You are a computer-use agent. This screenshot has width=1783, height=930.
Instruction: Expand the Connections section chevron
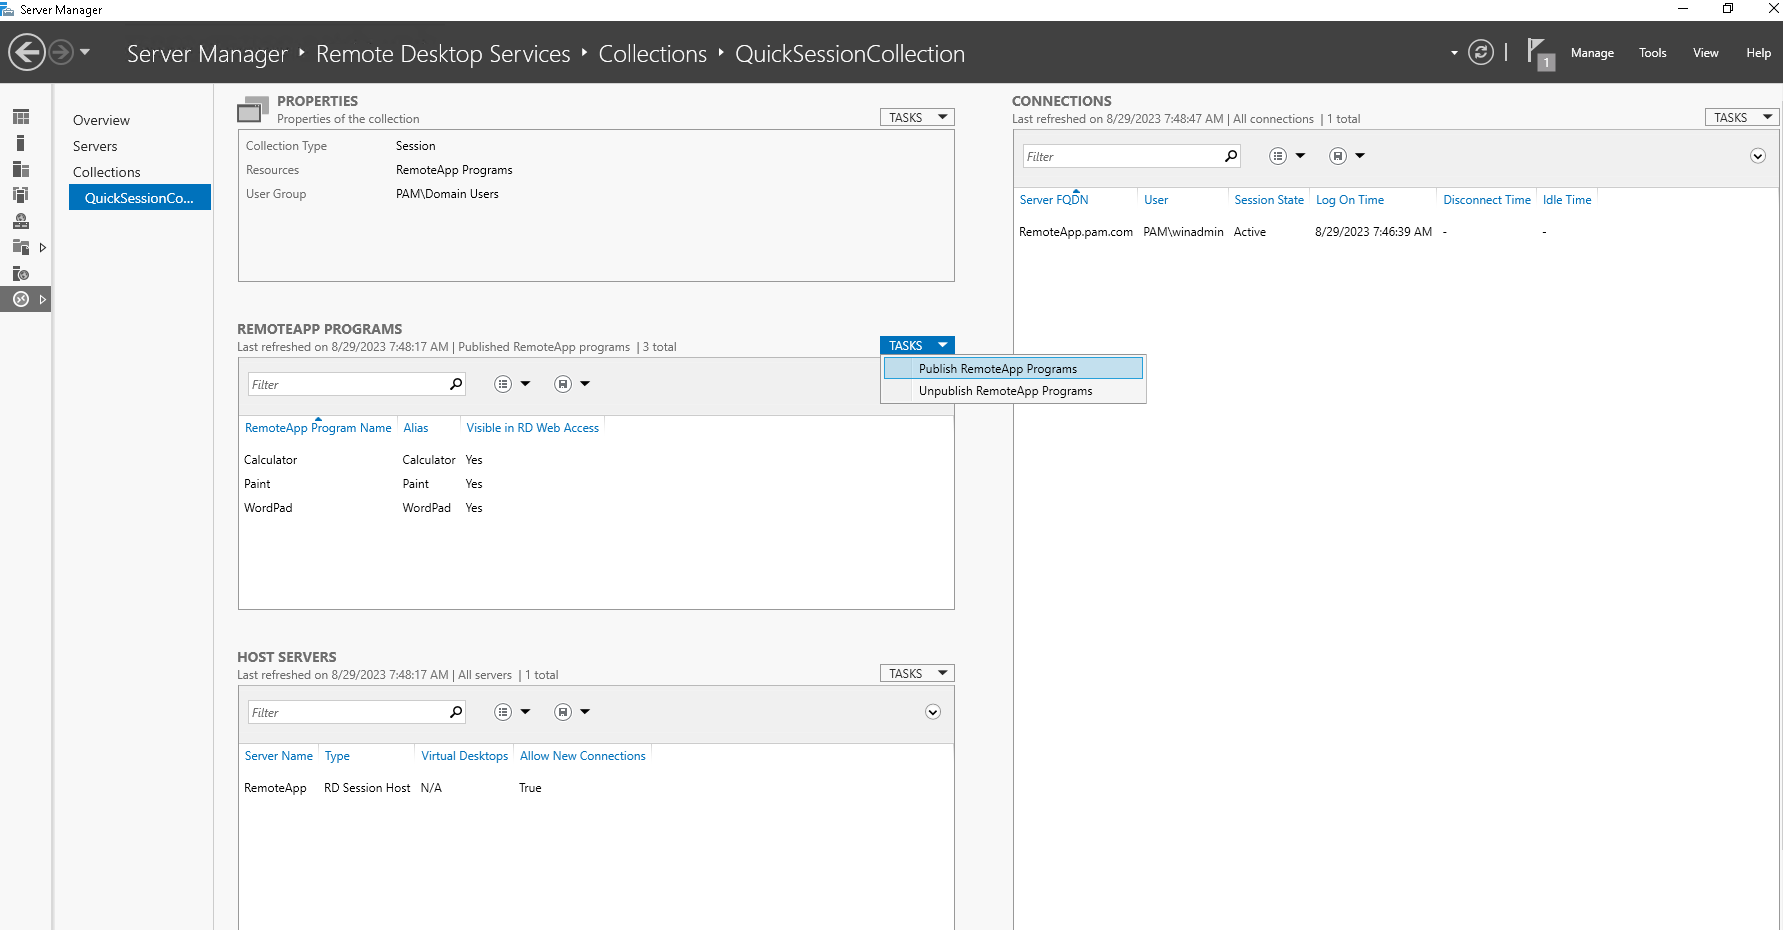coord(1757,156)
